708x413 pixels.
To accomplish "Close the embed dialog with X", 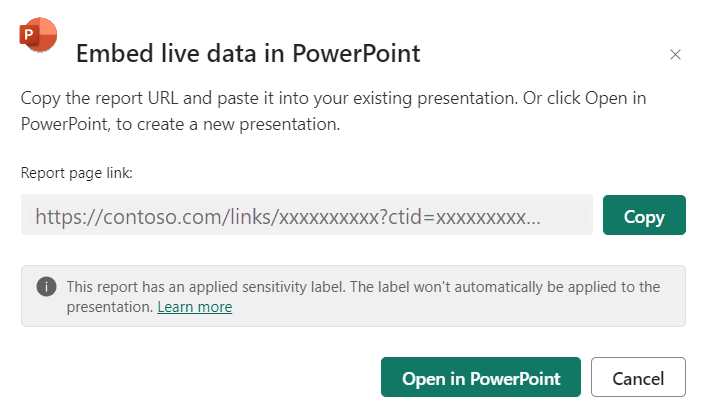I will tap(675, 55).
